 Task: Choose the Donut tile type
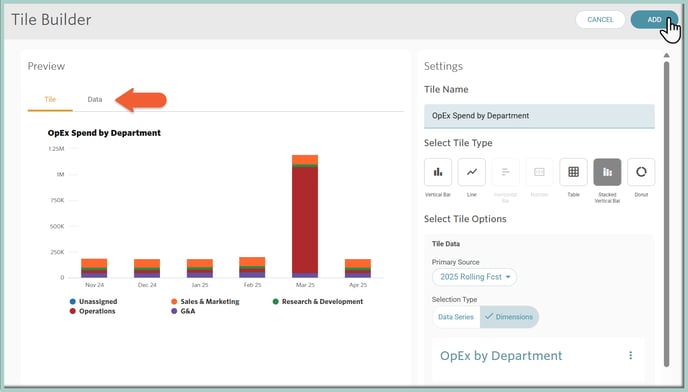click(x=641, y=172)
